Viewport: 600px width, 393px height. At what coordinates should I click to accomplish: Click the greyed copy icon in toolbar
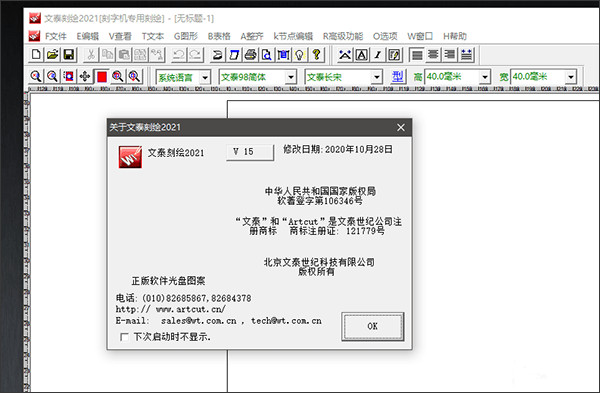point(108,55)
